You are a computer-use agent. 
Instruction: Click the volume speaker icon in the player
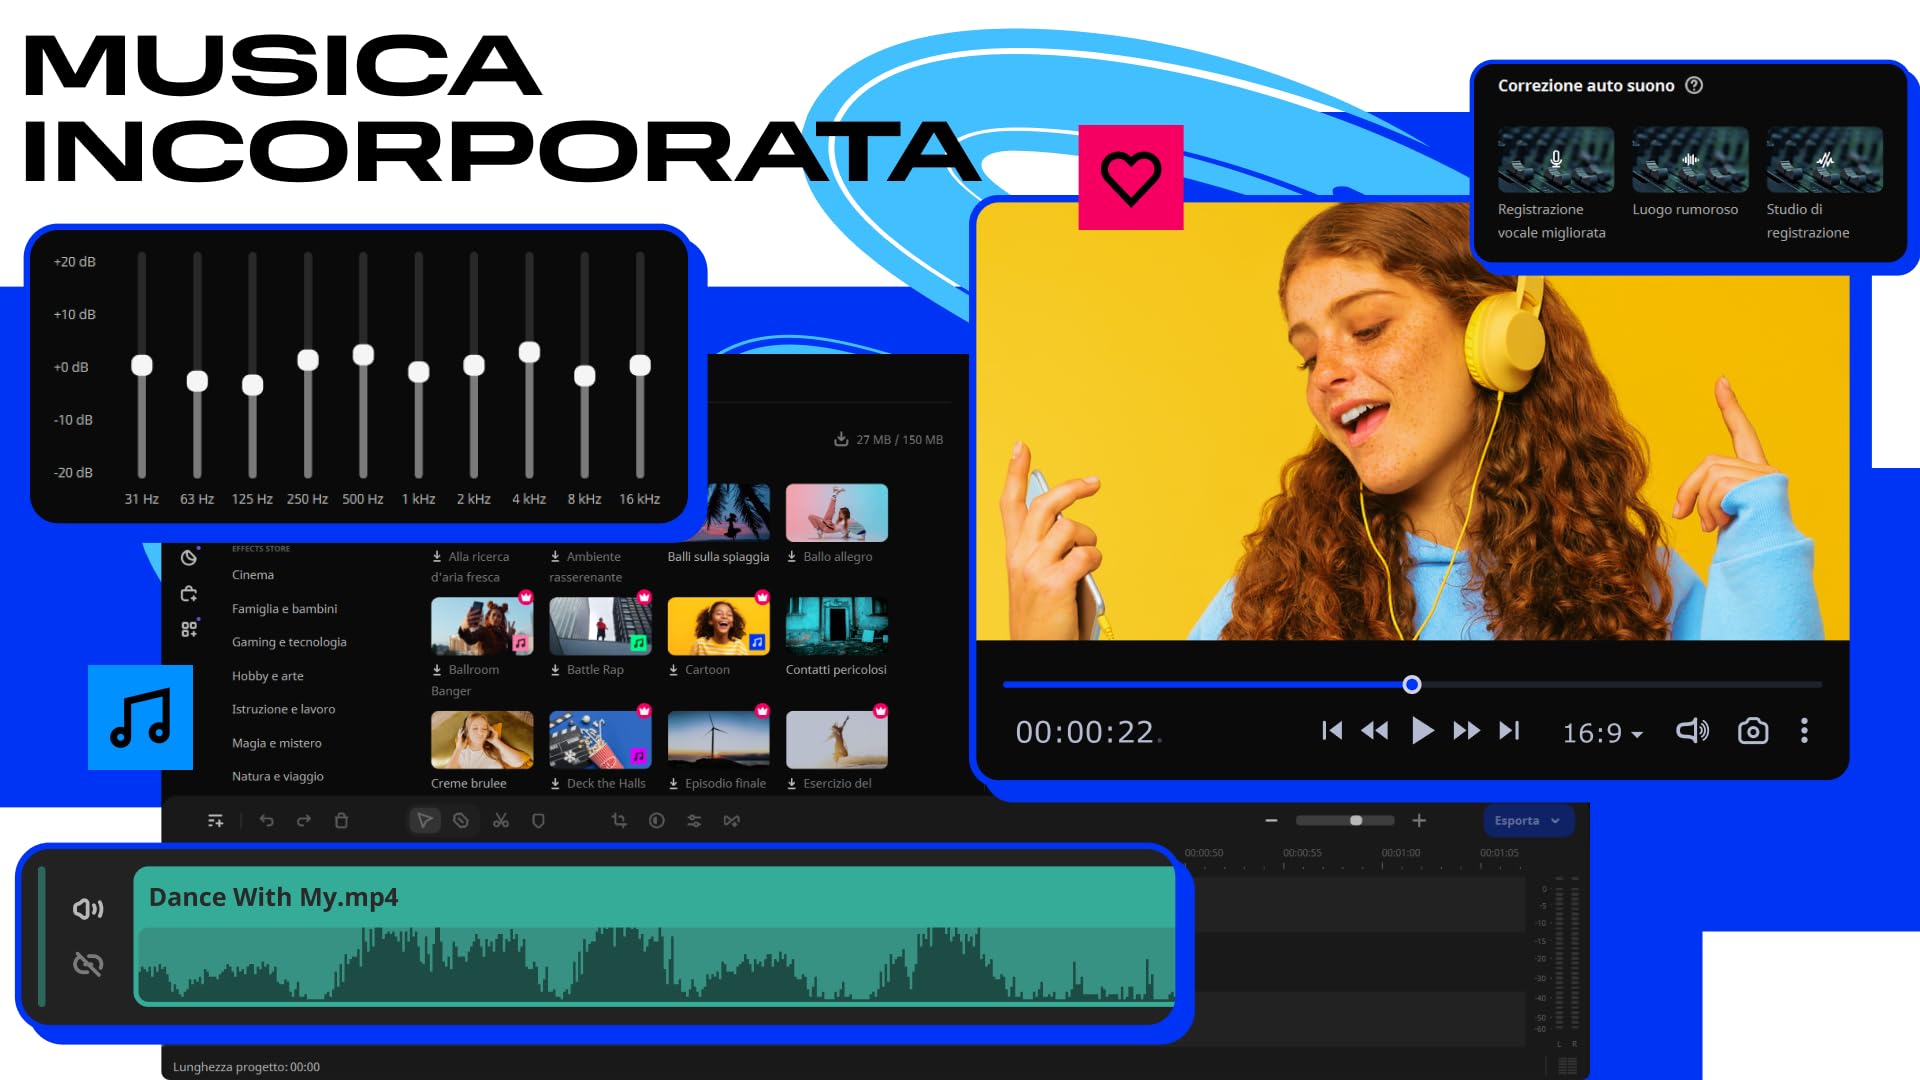[1692, 731]
